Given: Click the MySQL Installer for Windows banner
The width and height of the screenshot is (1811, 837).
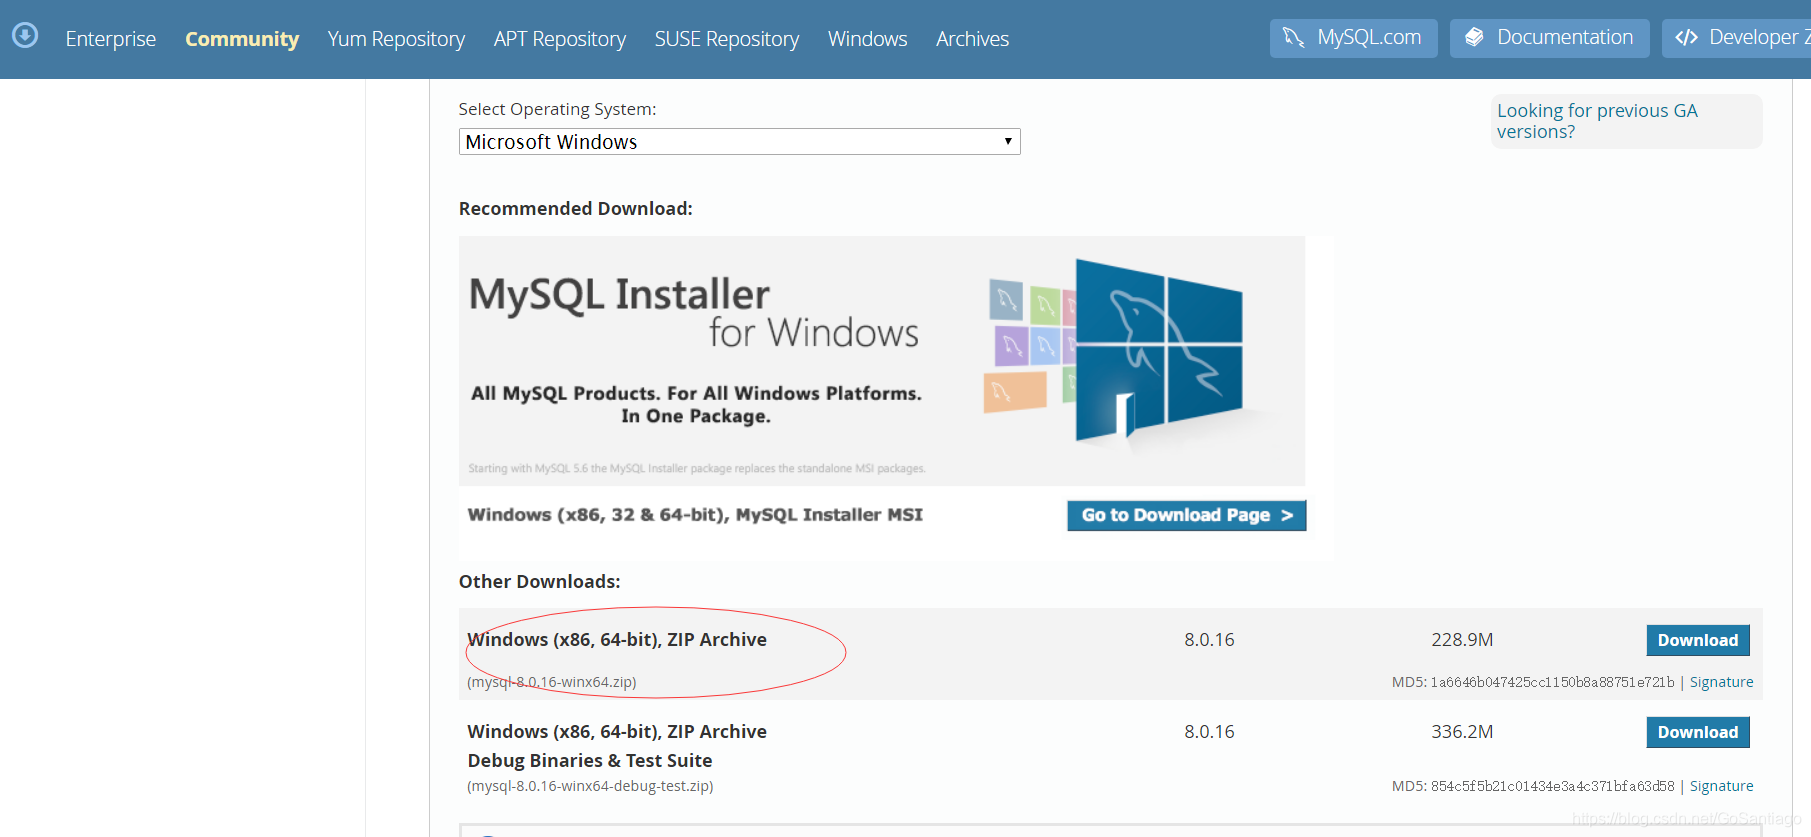Looking at the screenshot, I should click(881, 361).
